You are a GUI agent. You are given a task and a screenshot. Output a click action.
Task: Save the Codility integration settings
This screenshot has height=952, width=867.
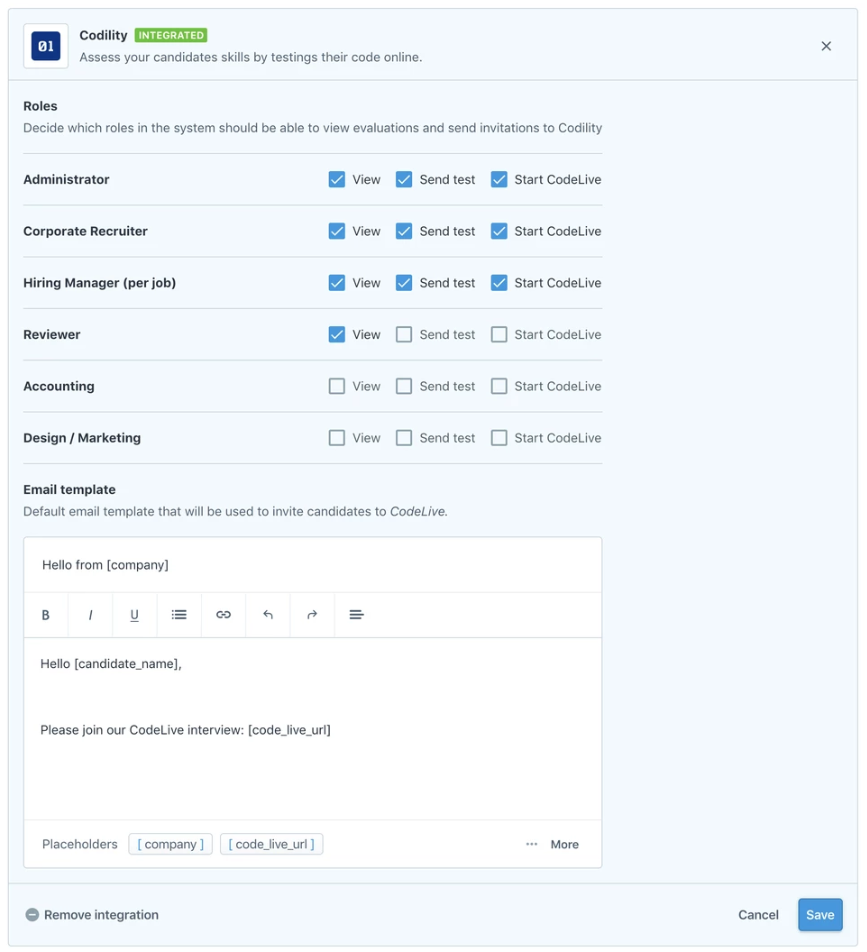point(820,914)
